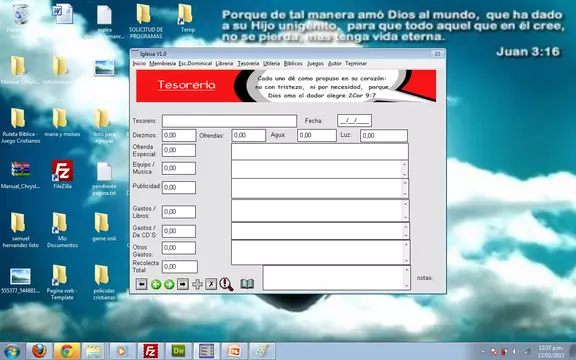Focus the Diezmos amount field
576x360 pixels.
click(x=179, y=135)
